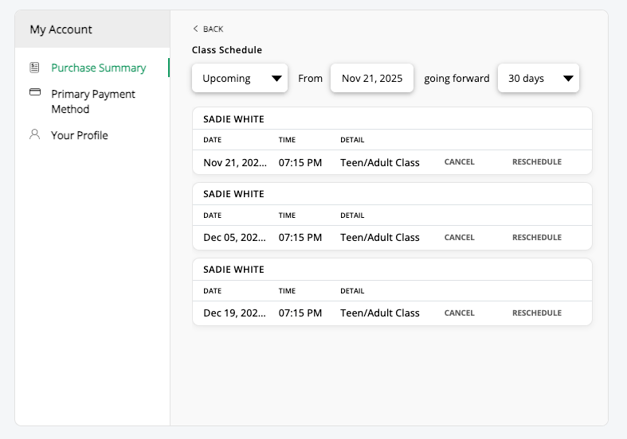
Task: Go back using the BACK link
Action: pyautogui.click(x=212, y=29)
